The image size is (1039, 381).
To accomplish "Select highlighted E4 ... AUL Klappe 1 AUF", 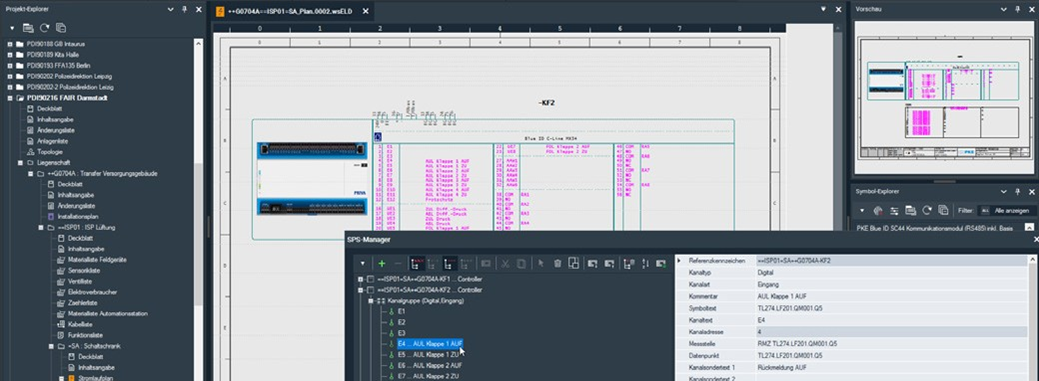I will pyautogui.click(x=430, y=344).
